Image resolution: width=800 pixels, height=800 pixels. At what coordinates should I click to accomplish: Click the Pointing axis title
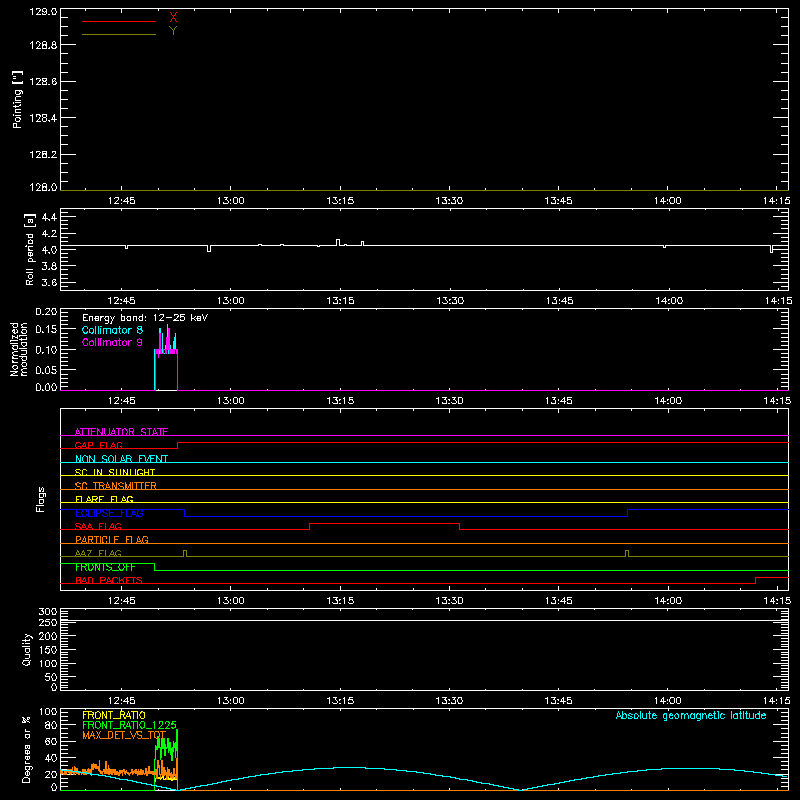click(x=17, y=99)
